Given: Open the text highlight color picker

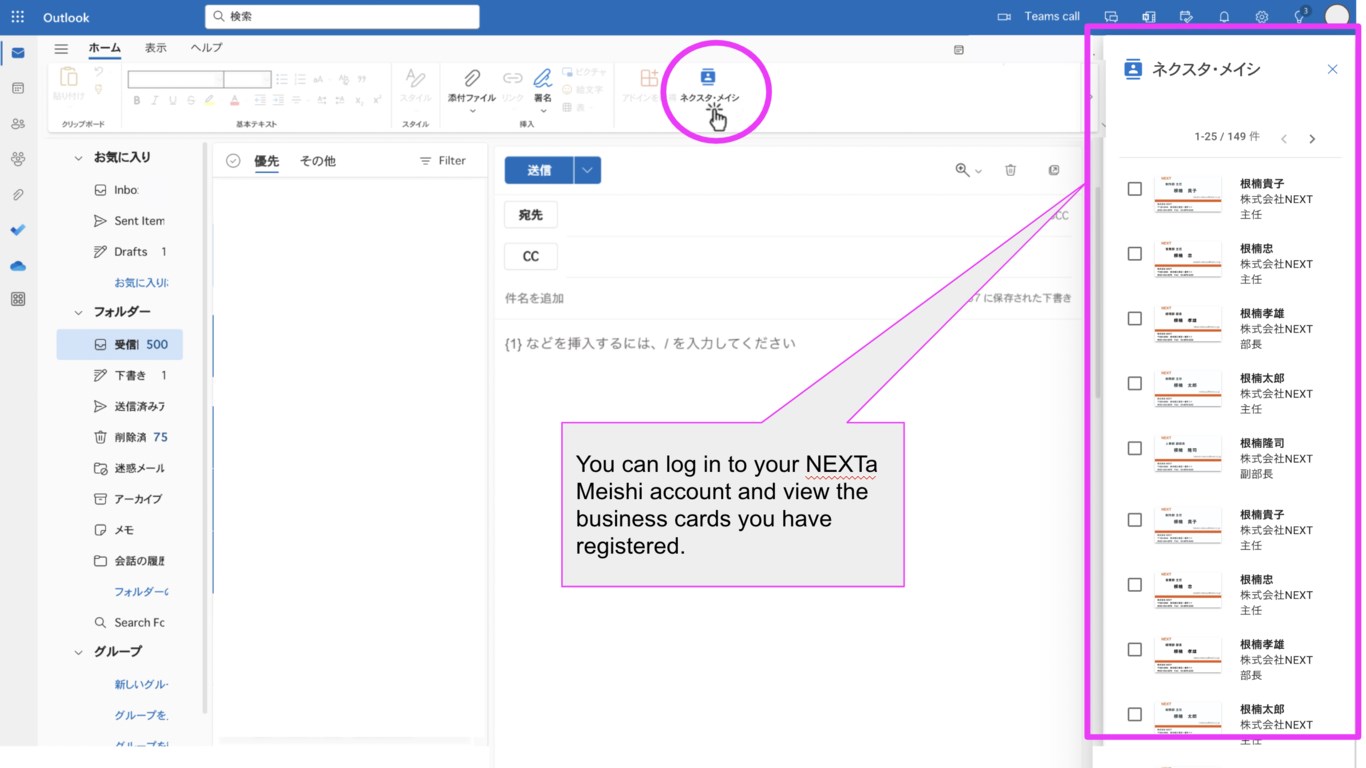Looking at the screenshot, I should tap(209, 101).
